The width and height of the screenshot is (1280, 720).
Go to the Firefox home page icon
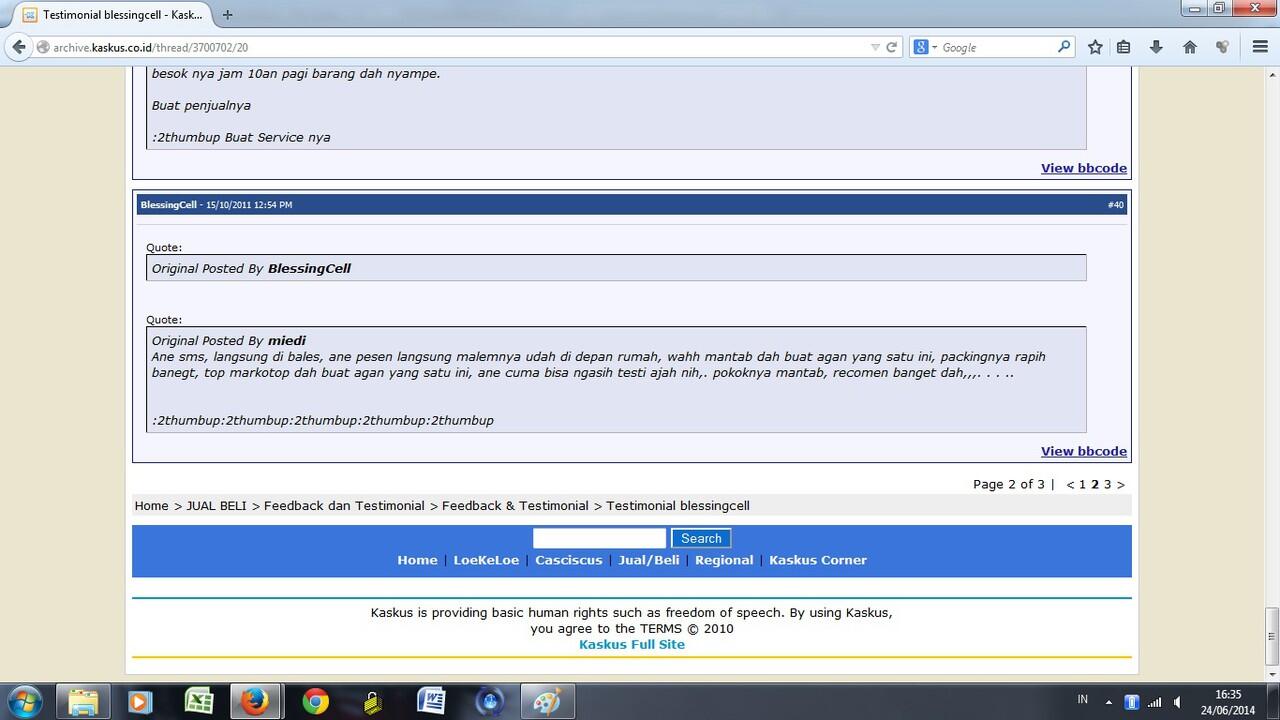click(1190, 47)
